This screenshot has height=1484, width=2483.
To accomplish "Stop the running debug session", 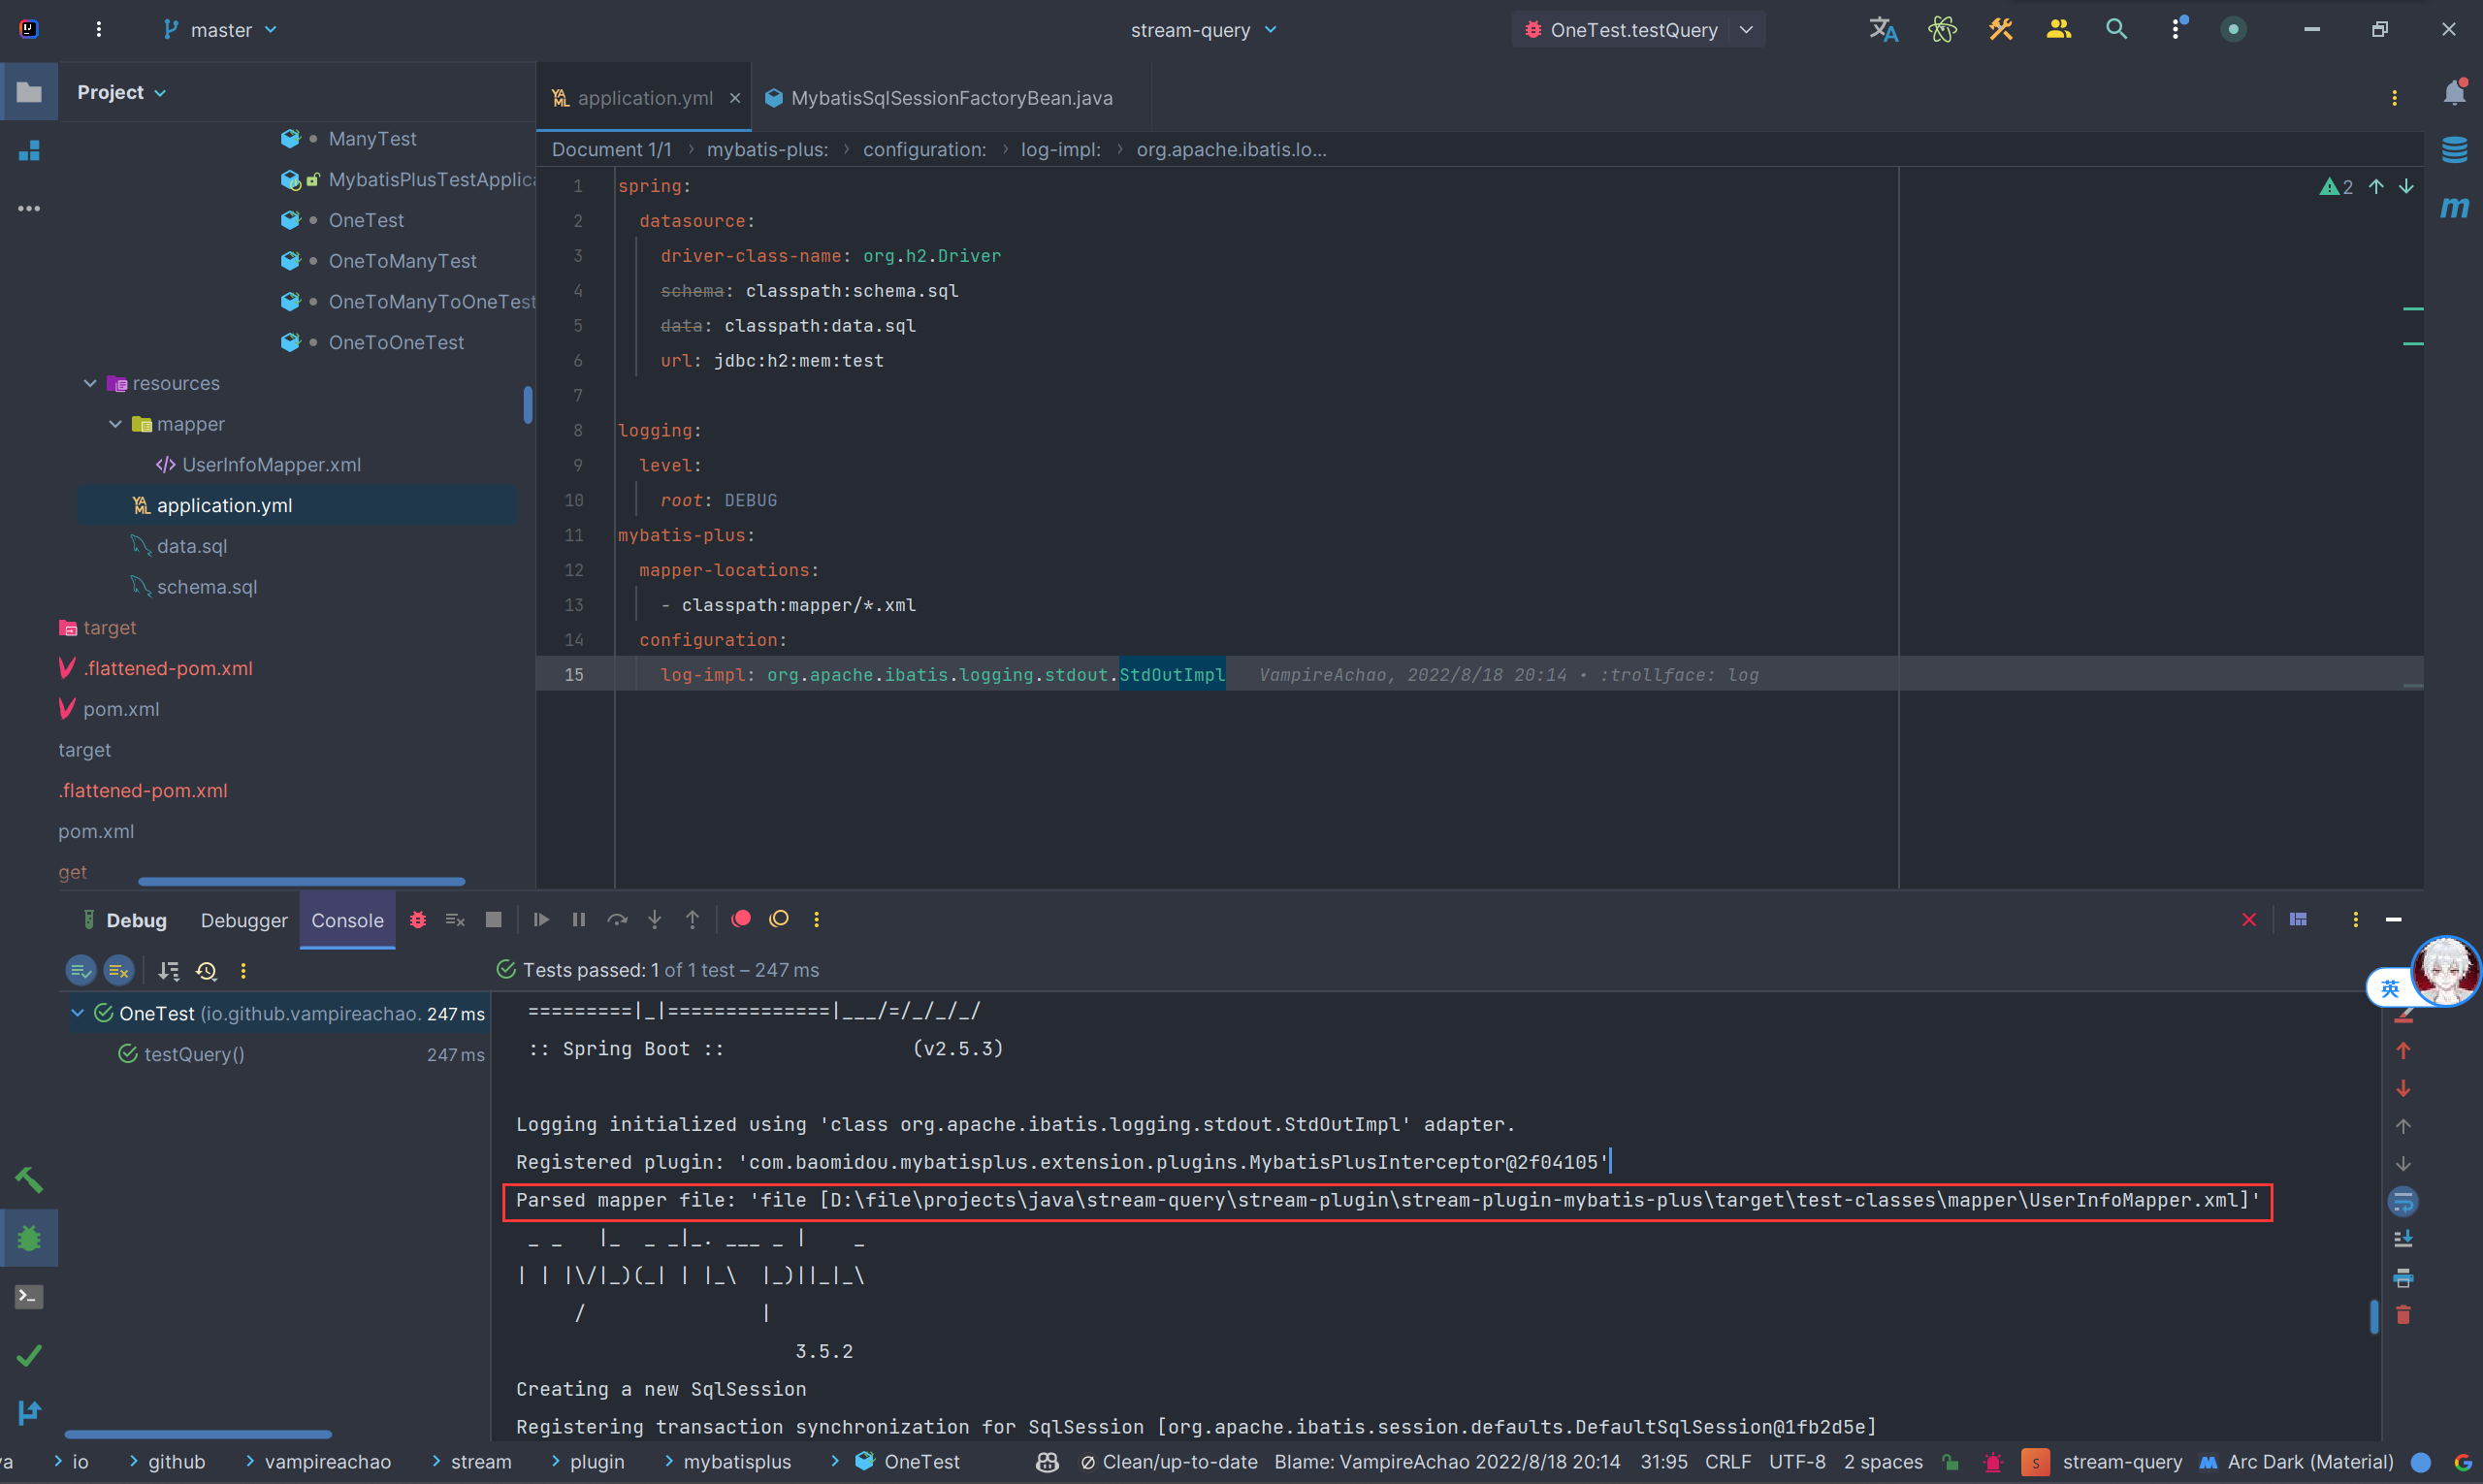I will tap(493, 920).
